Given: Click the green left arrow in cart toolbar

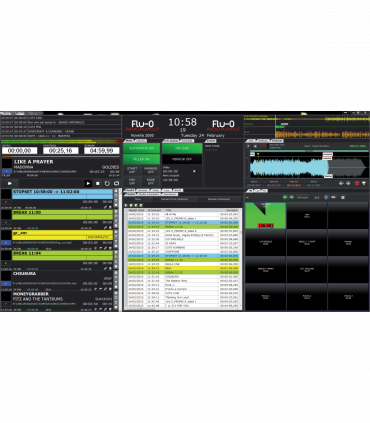Looking at the screenshot, I should click(285, 197).
